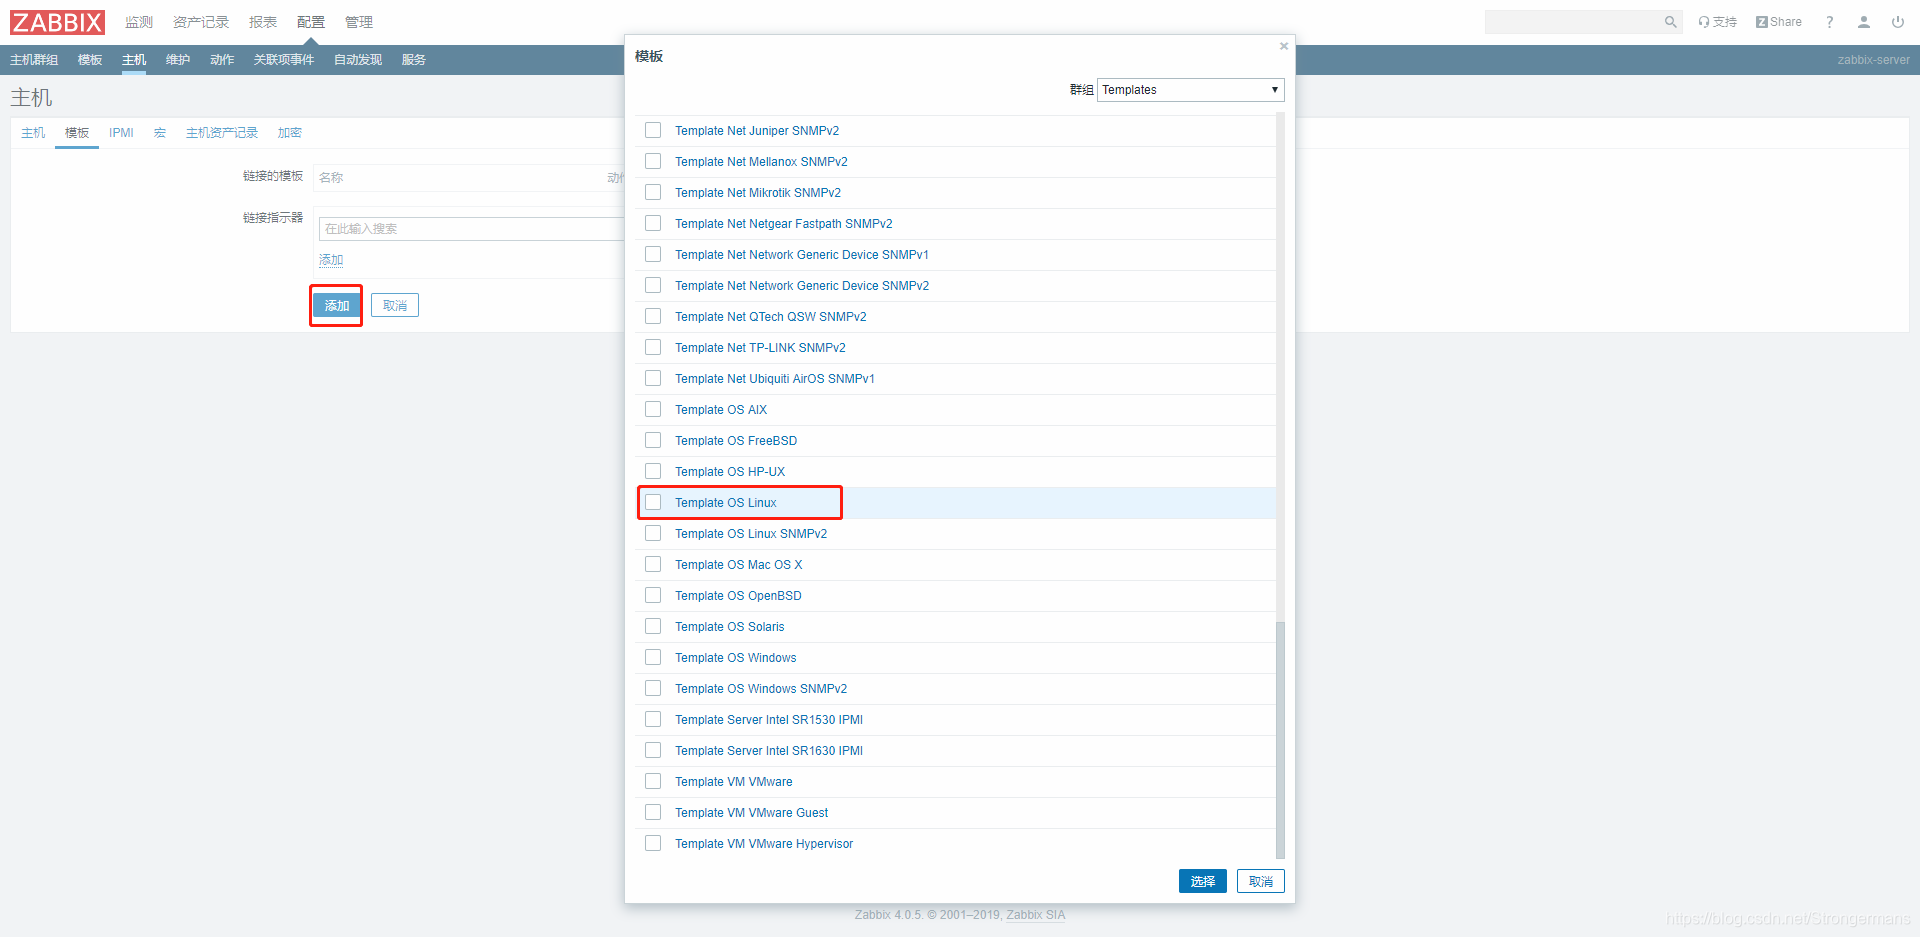This screenshot has width=1920, height=937.
Task: Open the 配置 top menu
Action: tap(311, 22)
